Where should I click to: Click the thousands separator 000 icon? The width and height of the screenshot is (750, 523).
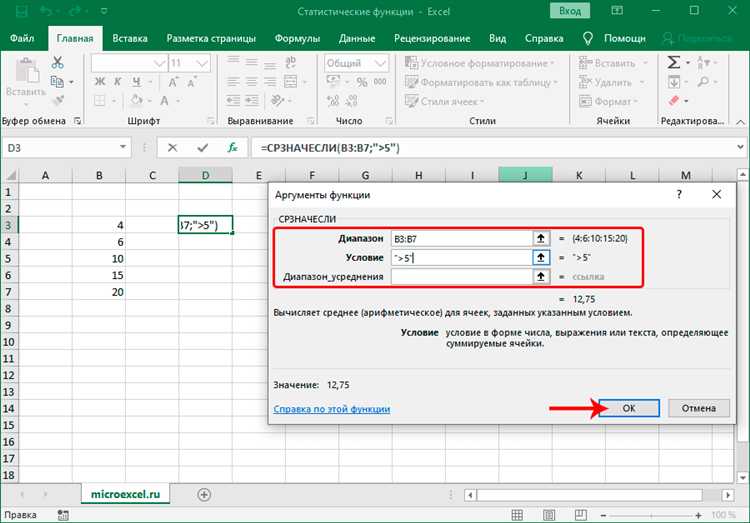tap(380, 82)
